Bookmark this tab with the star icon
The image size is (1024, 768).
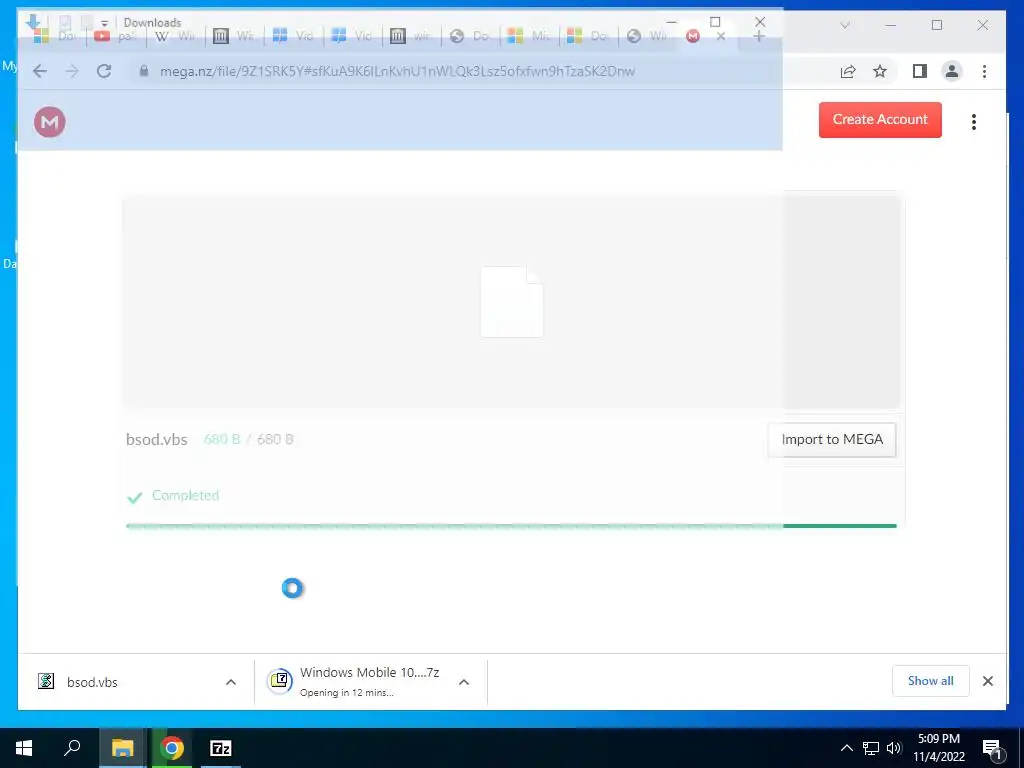(x=880, y=71)
